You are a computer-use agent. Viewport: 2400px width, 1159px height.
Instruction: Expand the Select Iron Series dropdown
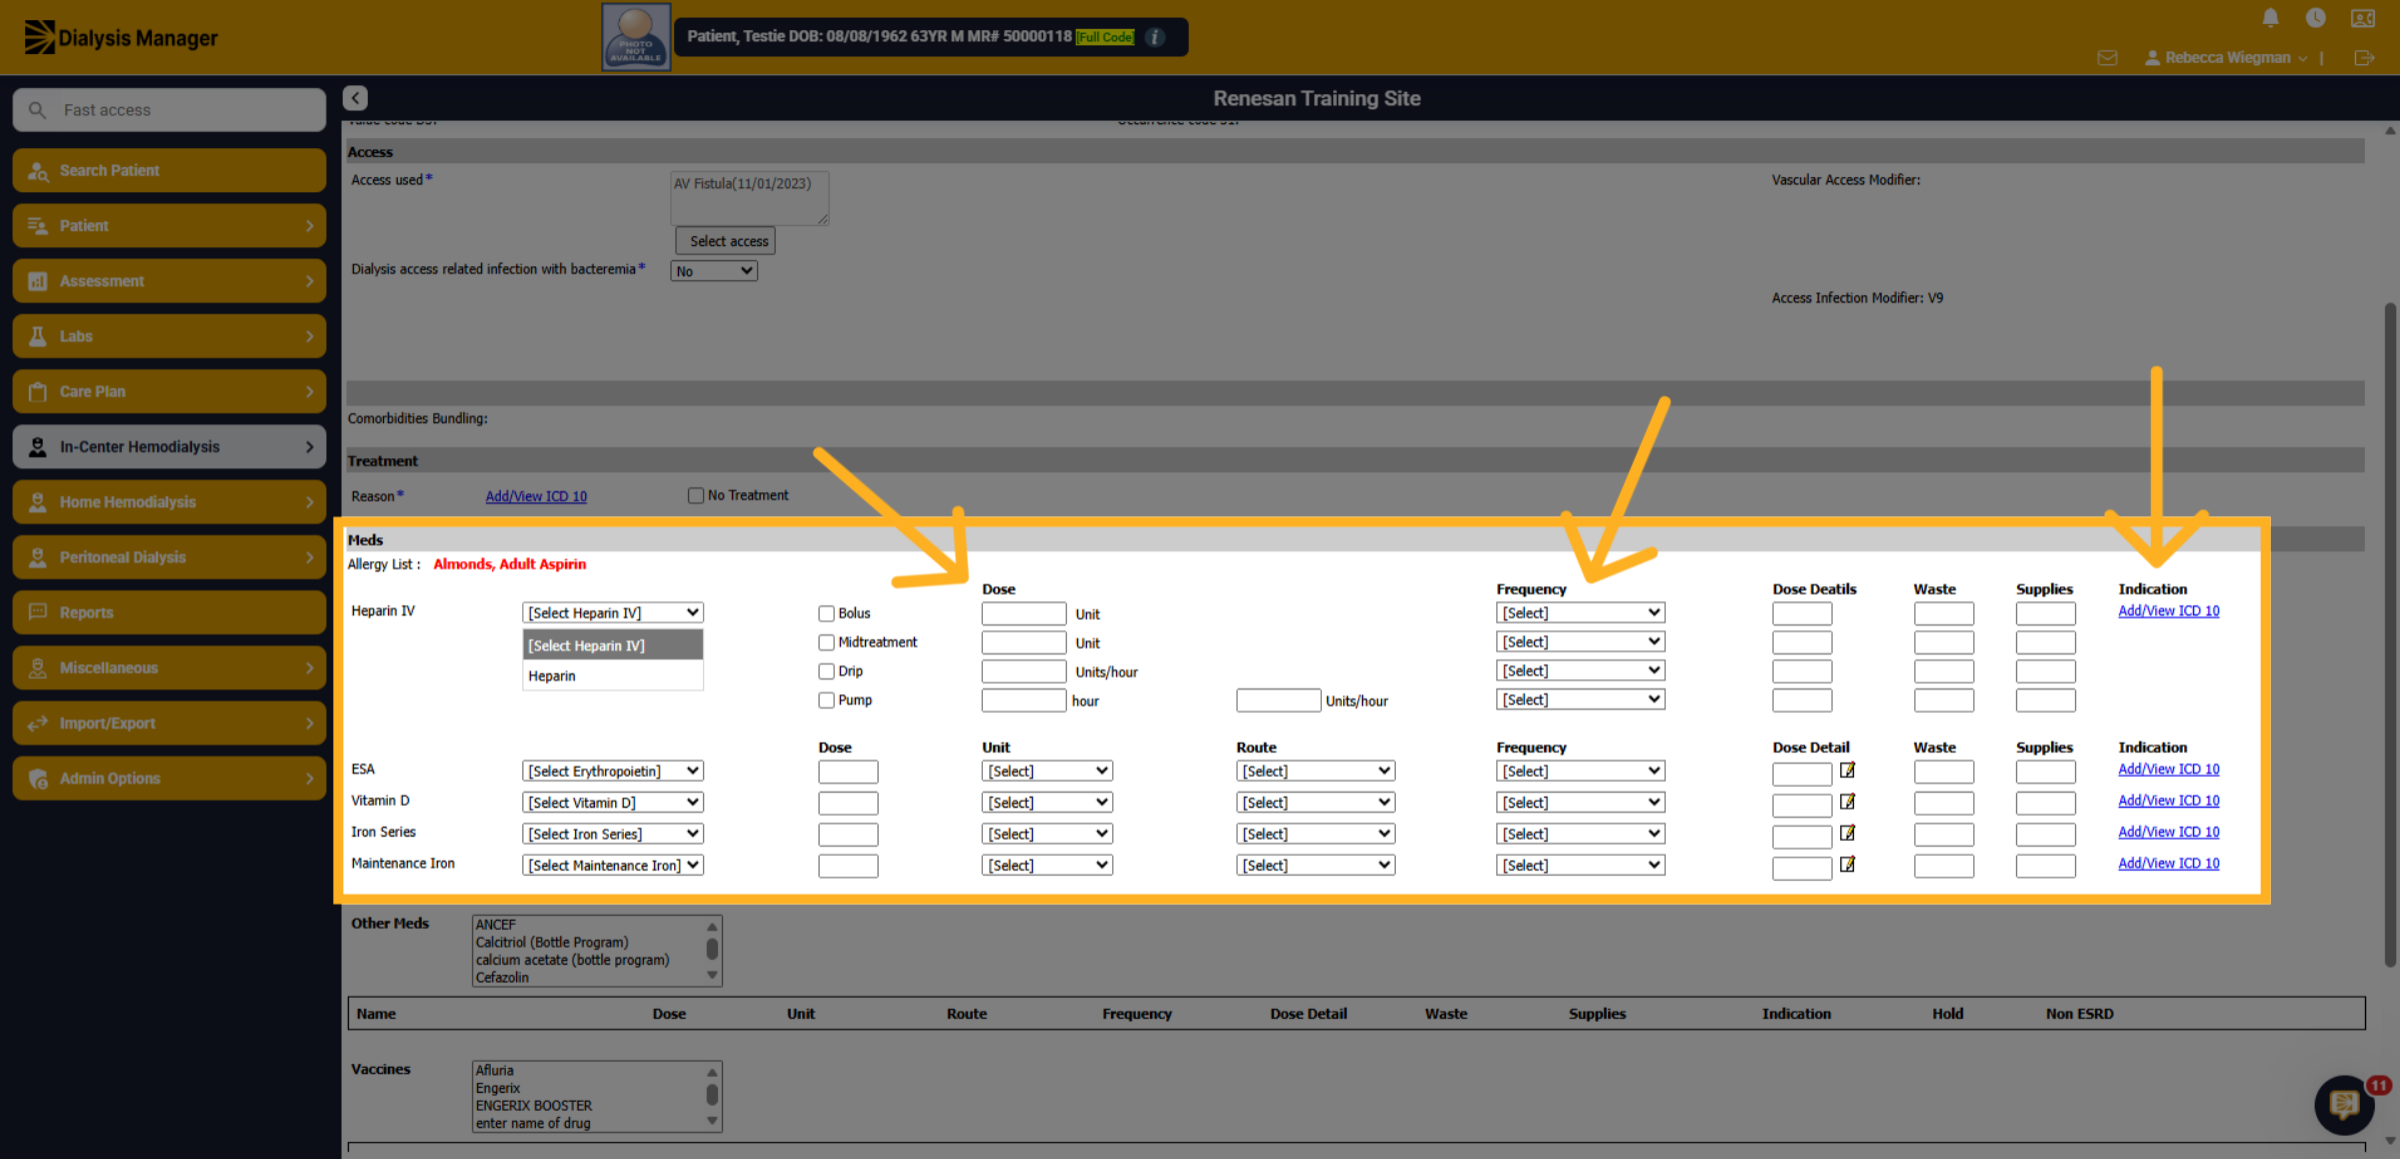612,834
